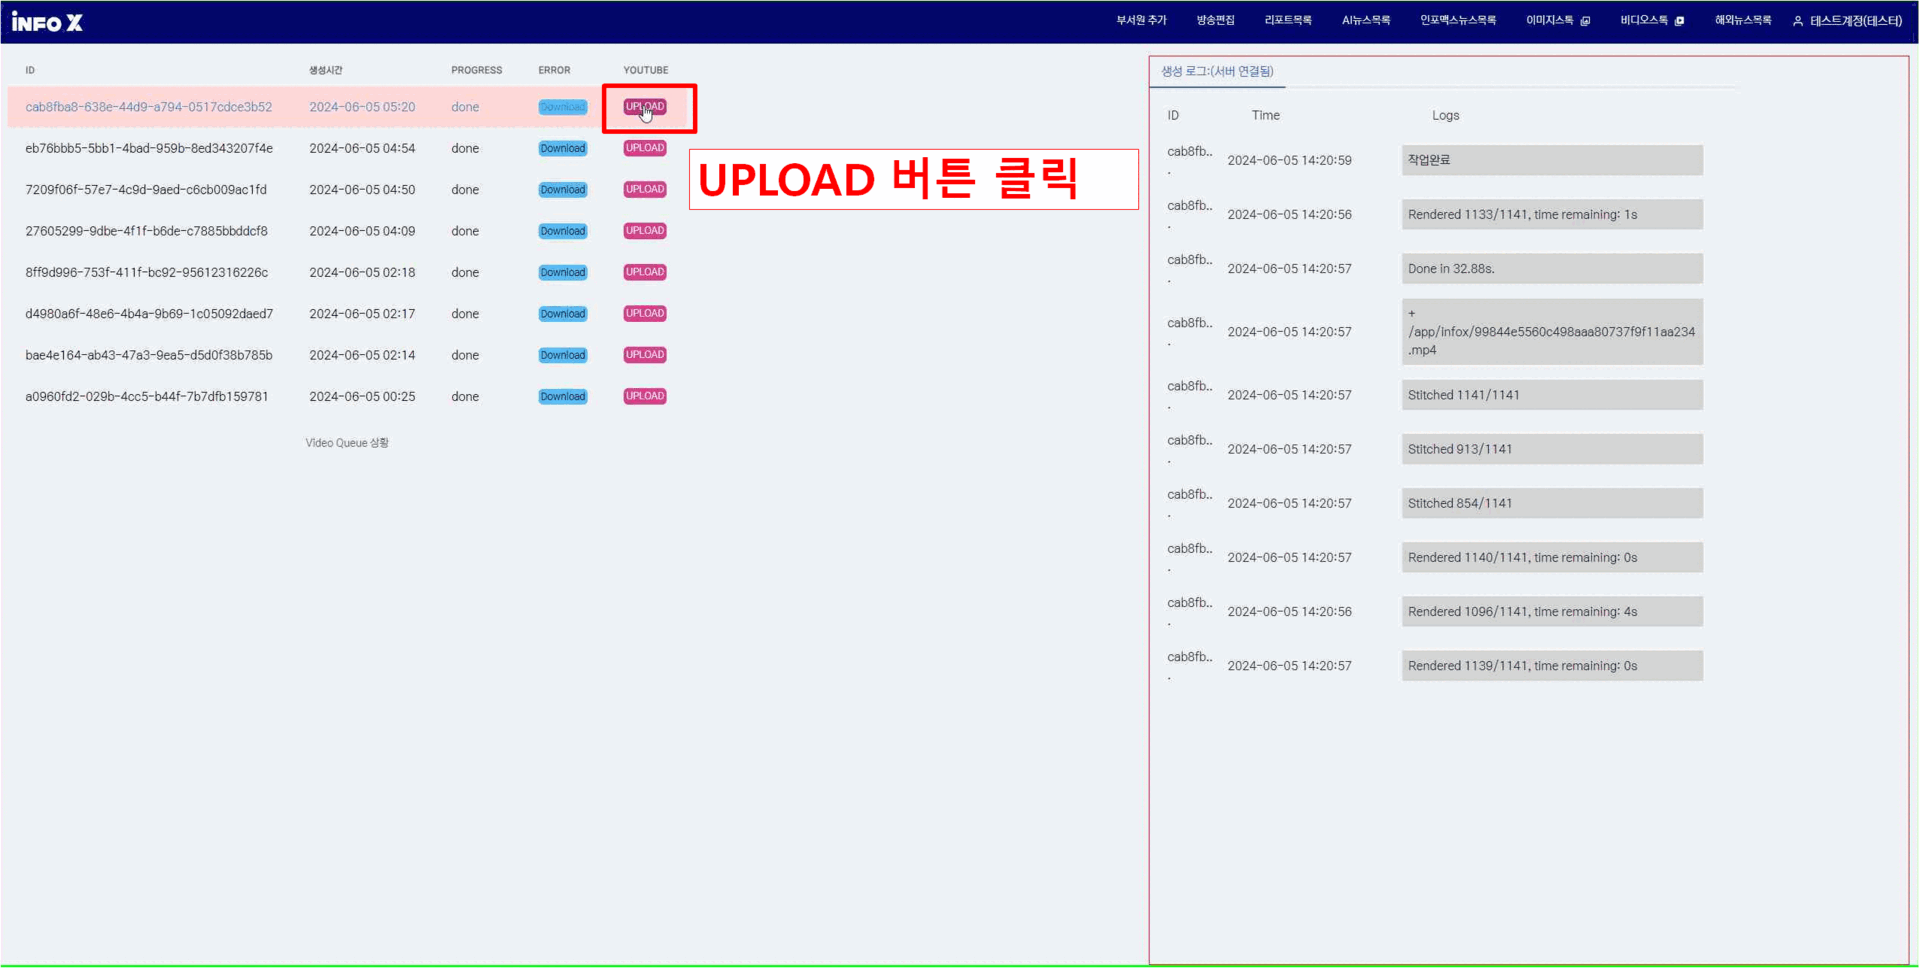Open 비디오스톡 menu item

point(1644,20)
